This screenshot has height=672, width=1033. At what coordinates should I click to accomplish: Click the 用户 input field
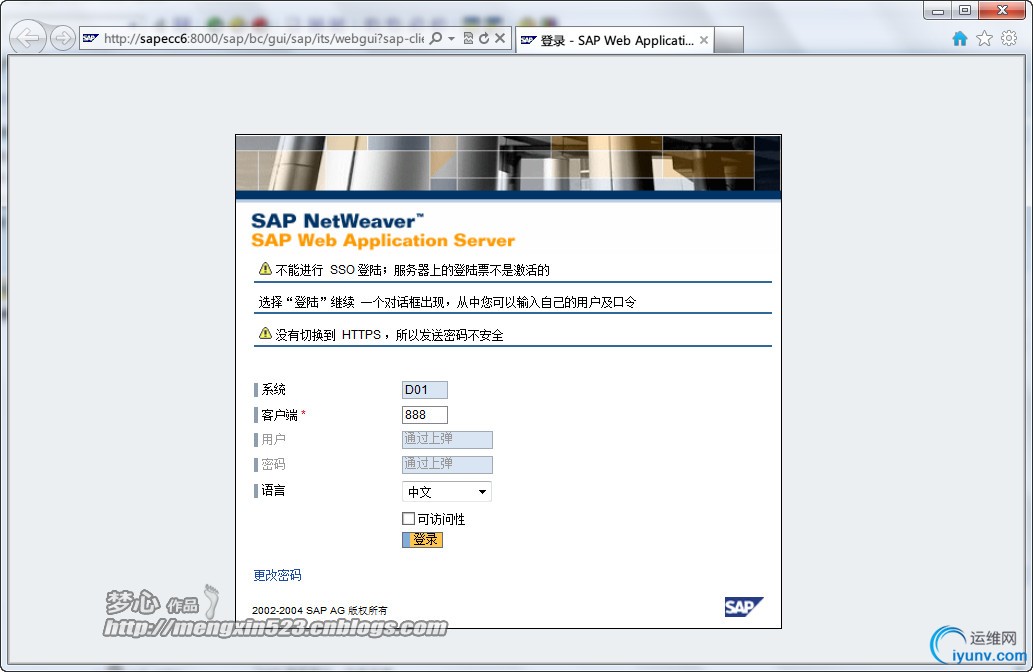coord(447,439)
